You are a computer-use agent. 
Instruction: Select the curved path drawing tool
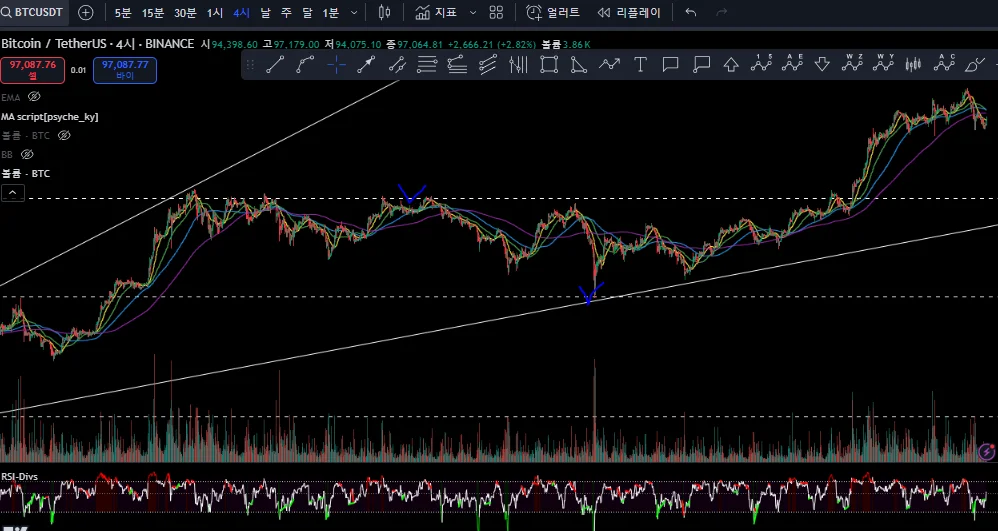306,64
